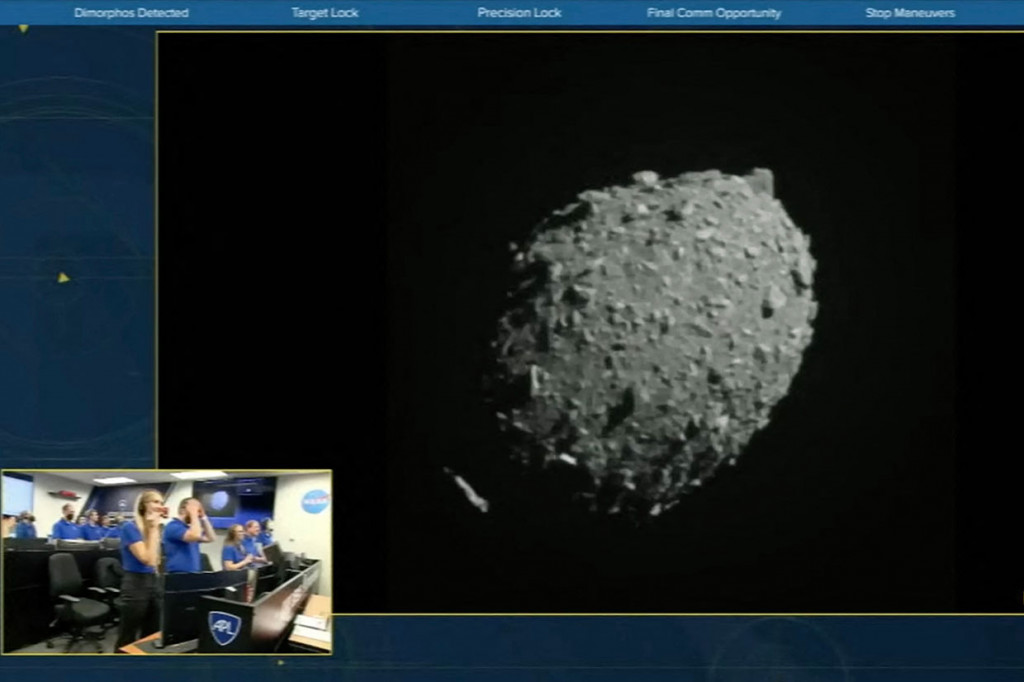Click the square block on the asteroid's top edge
This screenshot has width=1024, height=682.
click(x=761, y=180)
